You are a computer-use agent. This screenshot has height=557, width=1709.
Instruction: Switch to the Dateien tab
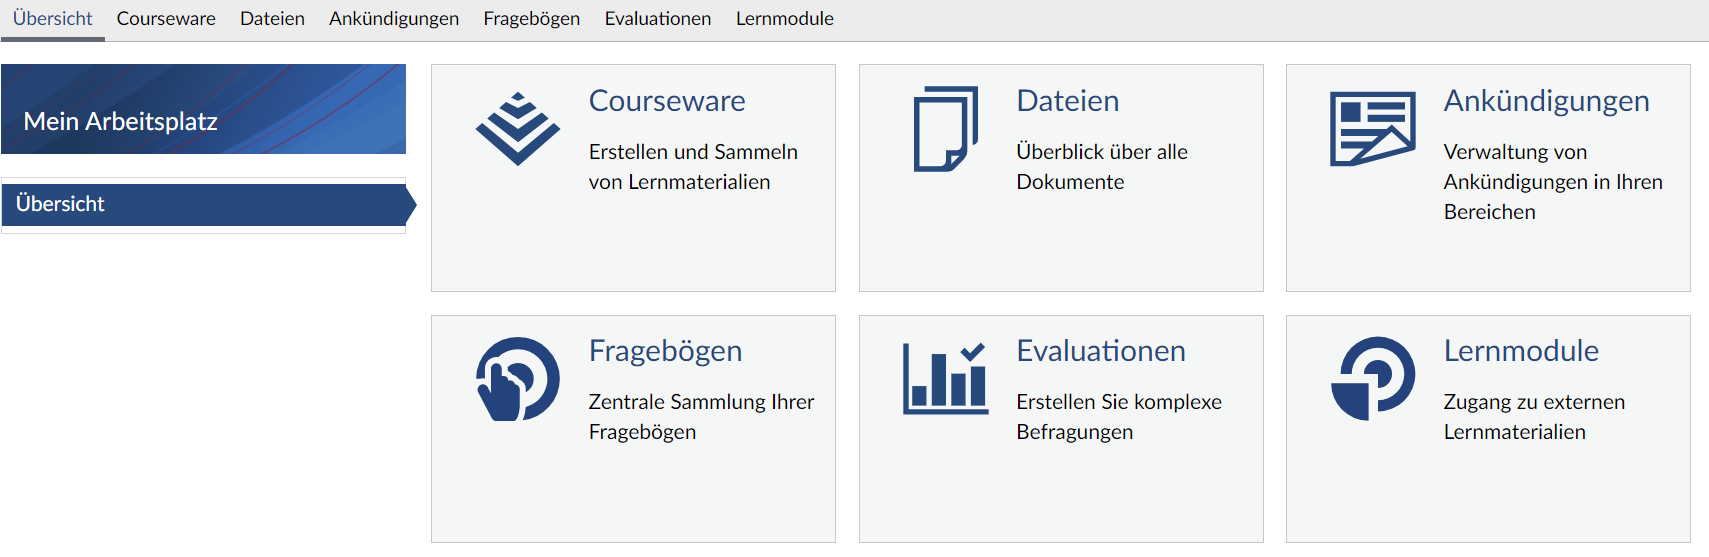point(272,19)
